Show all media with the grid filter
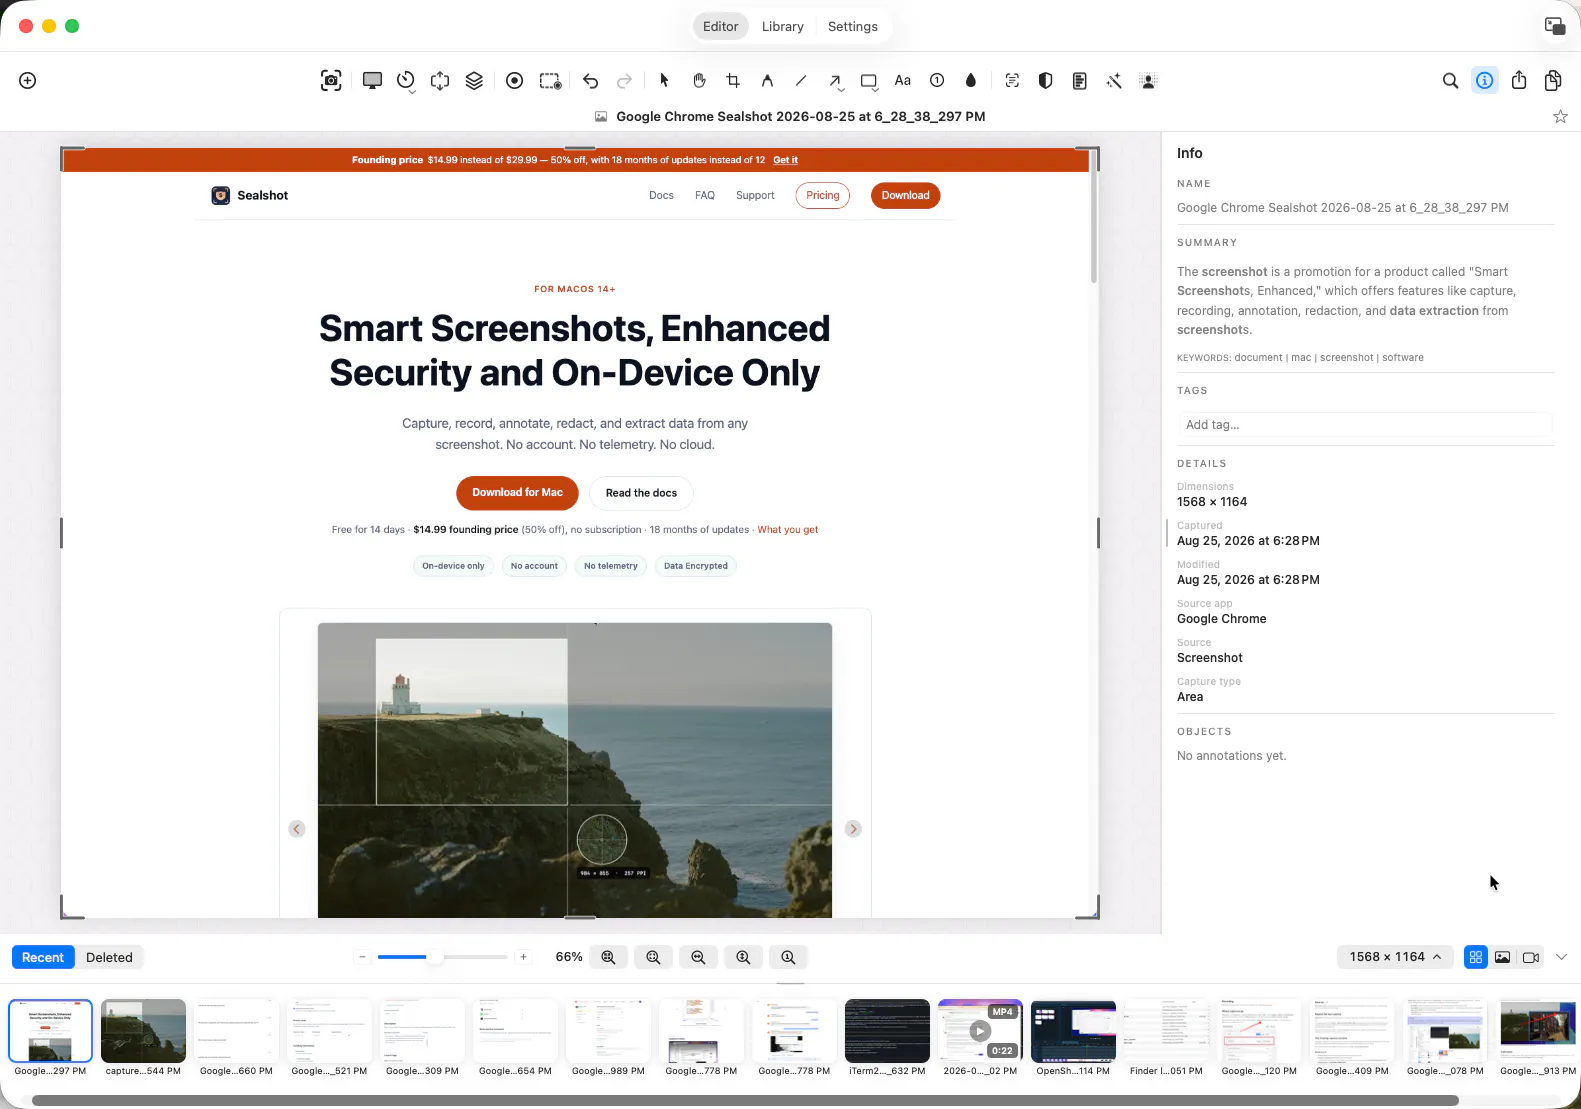Screen dimensions: 1581x1109 1475,957
